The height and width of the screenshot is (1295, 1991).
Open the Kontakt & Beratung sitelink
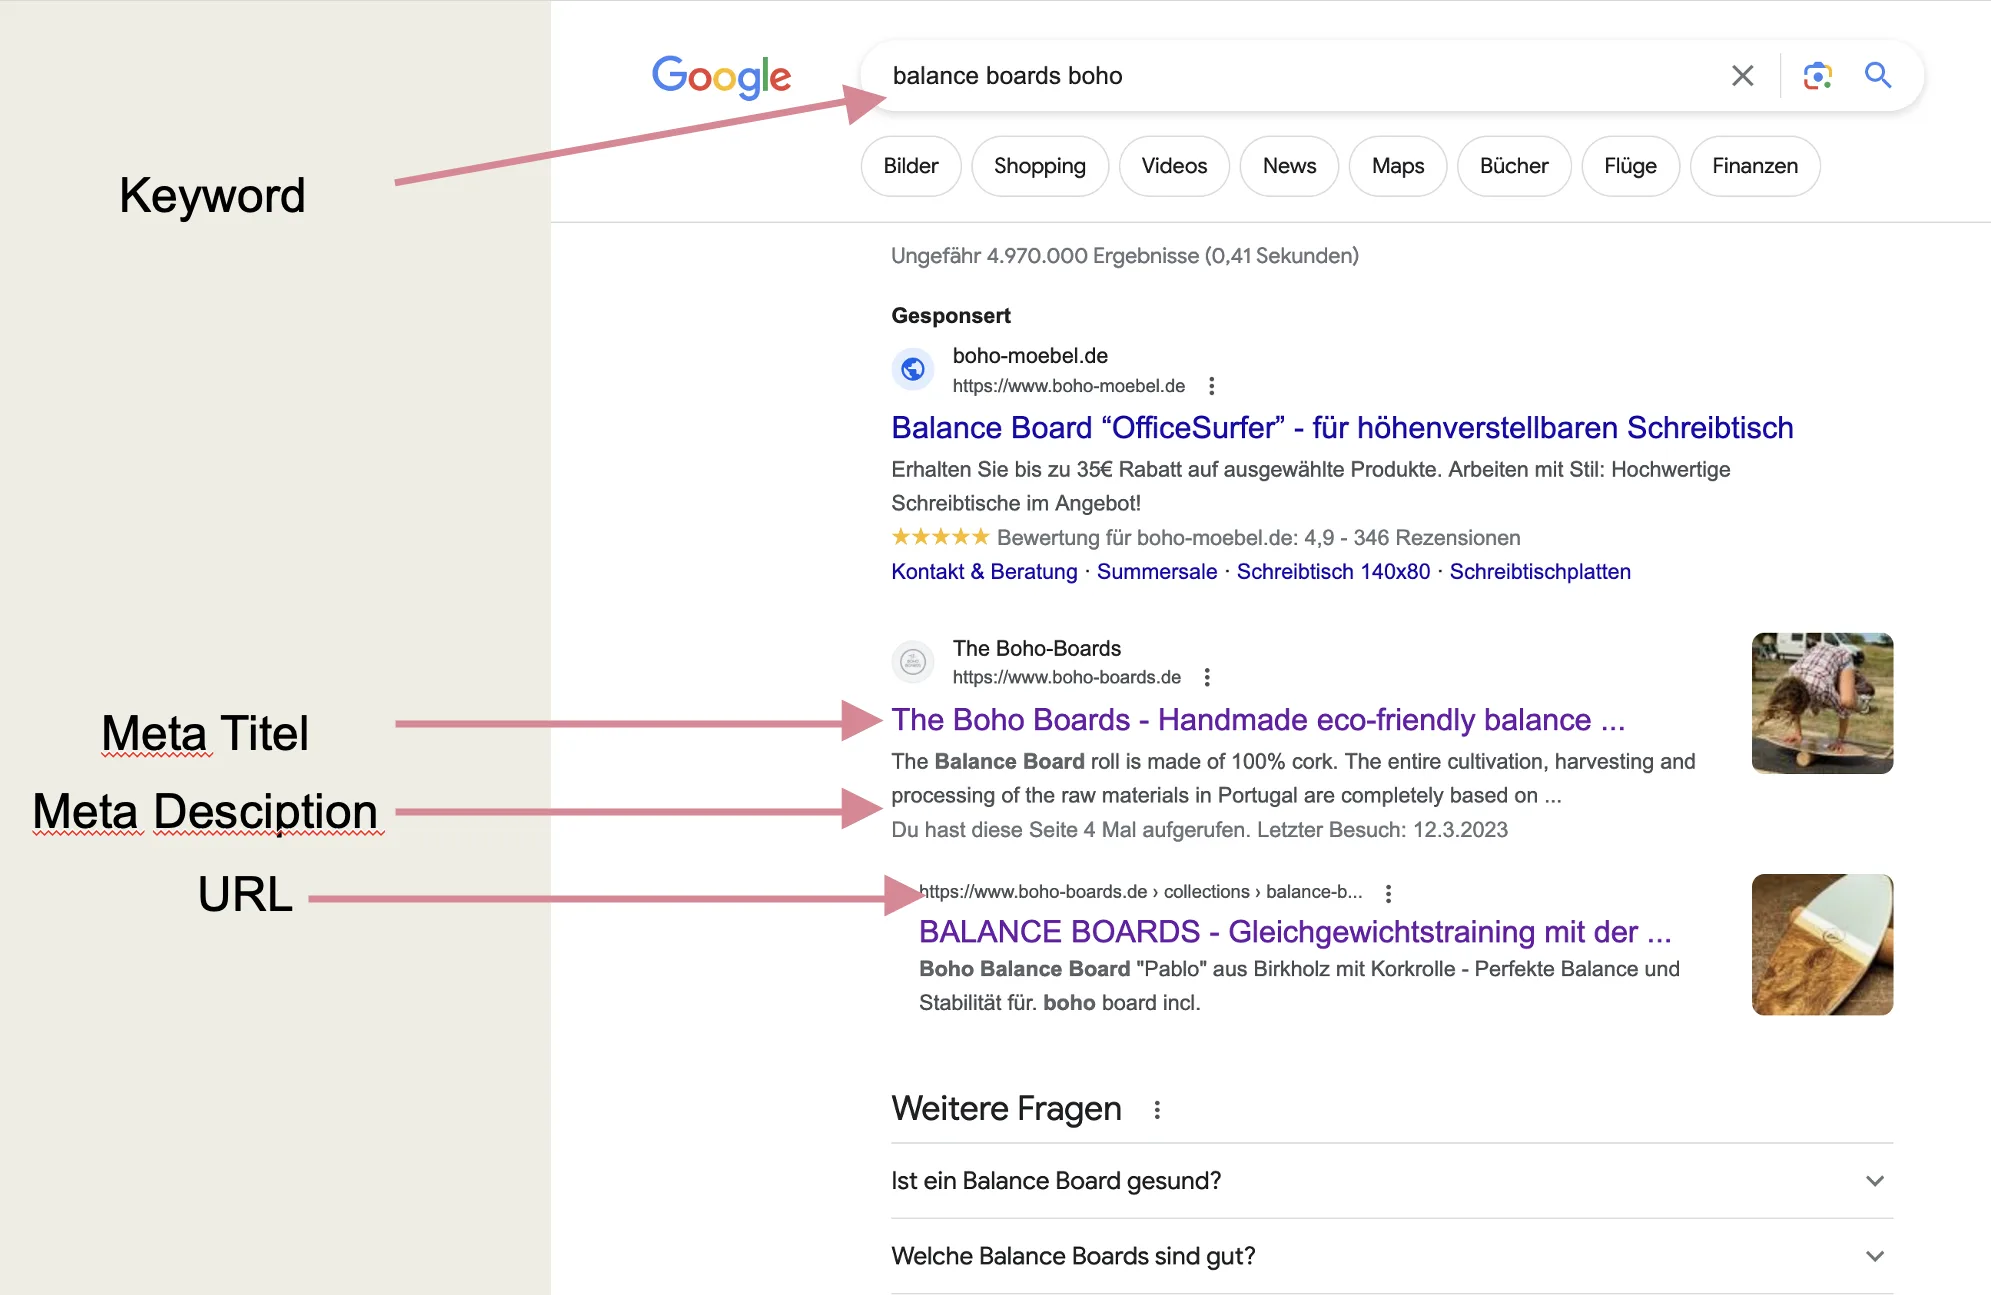[983, 571]
